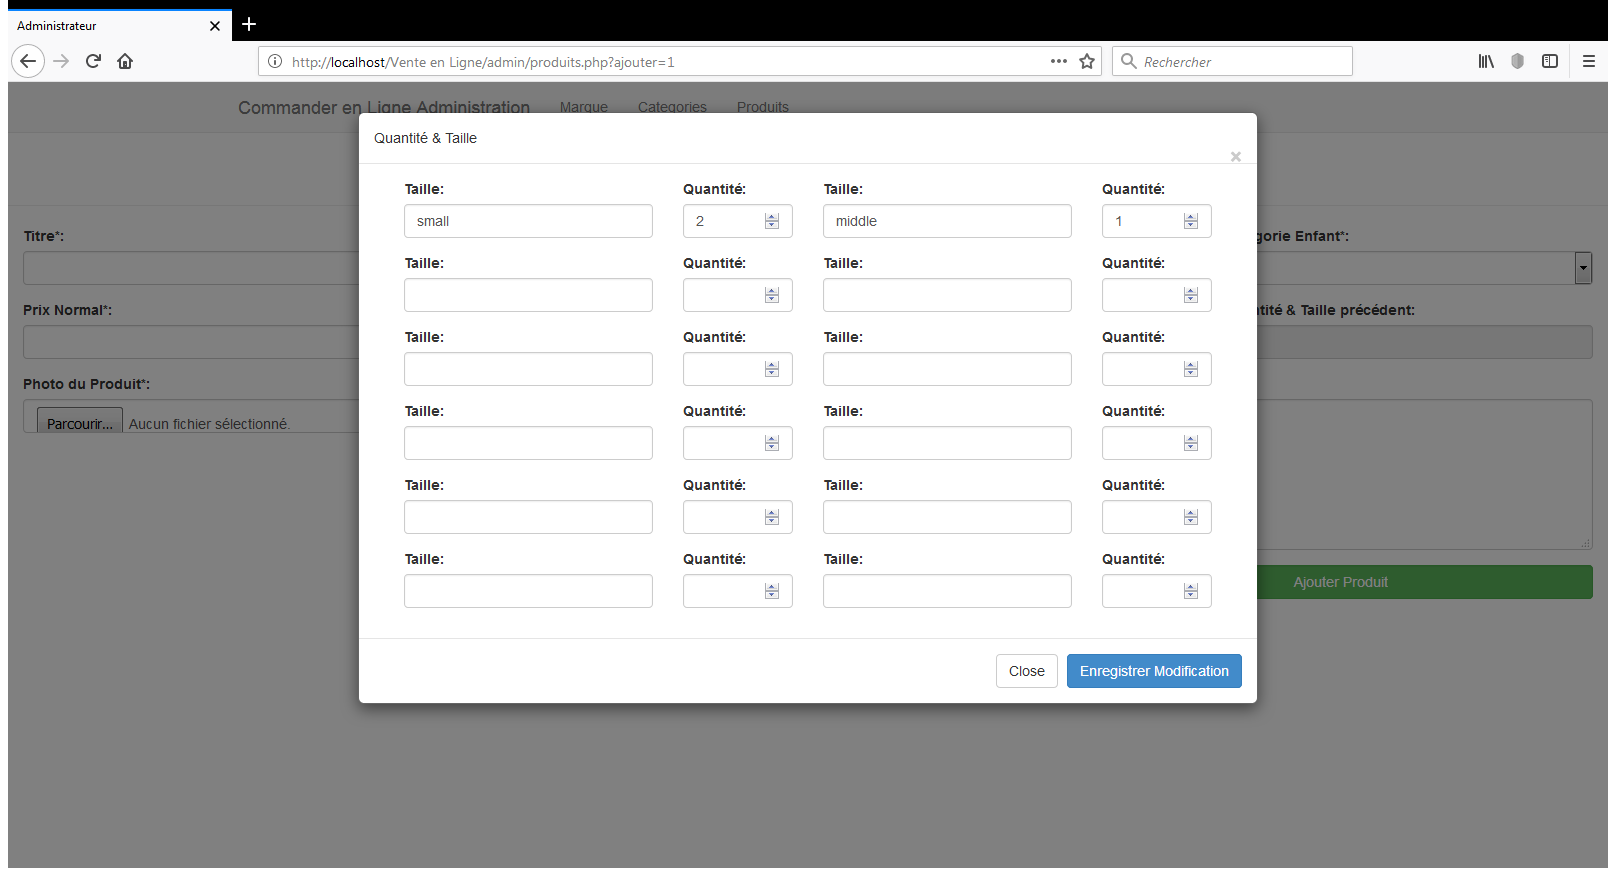
Task: Close the Administrateur tab
Action: (215, 26)
